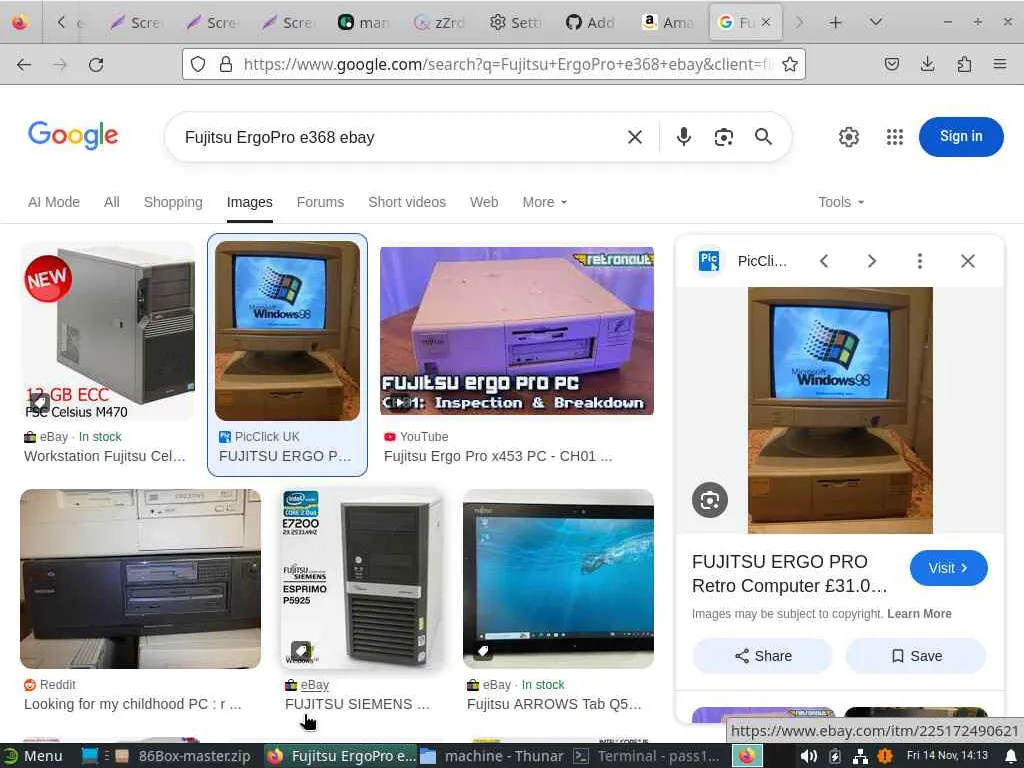Search inside image with the preview Lens button
Screen dimensions: 1024x768
[710, 500]
